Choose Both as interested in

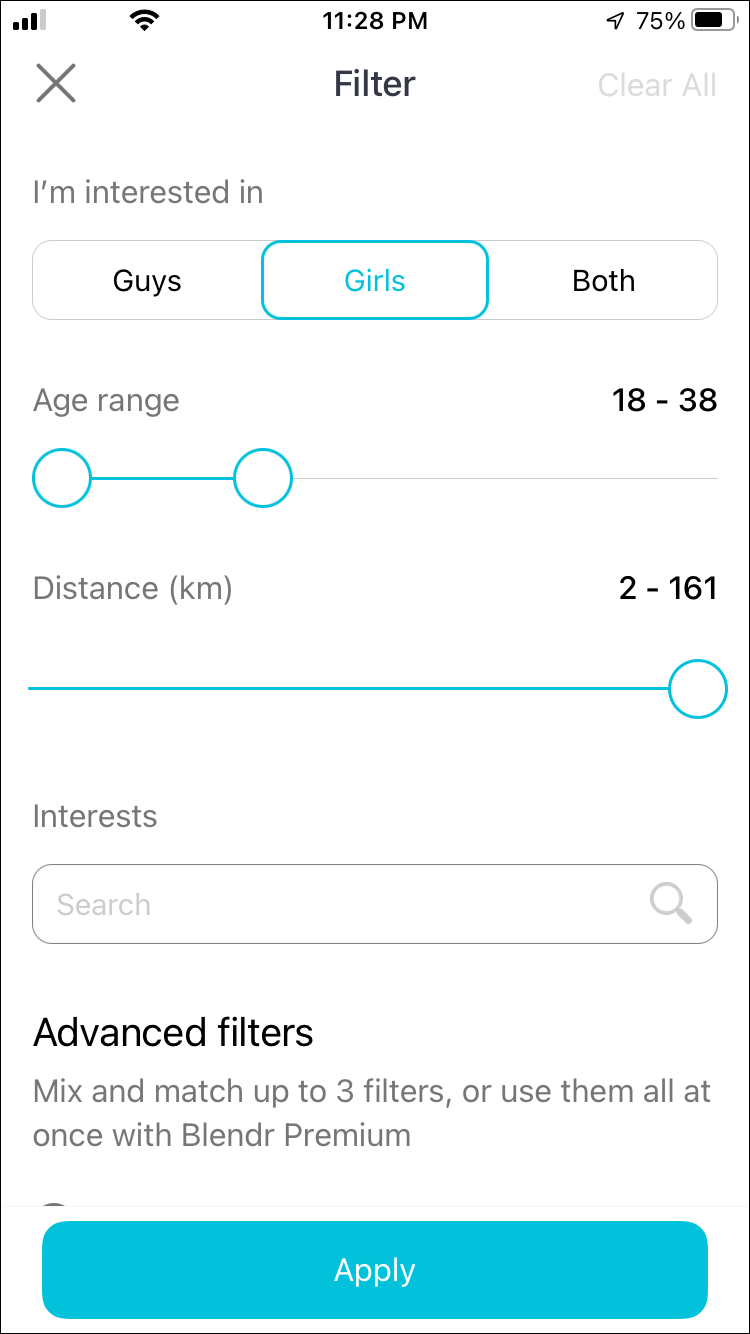click(x=603, y=281)
